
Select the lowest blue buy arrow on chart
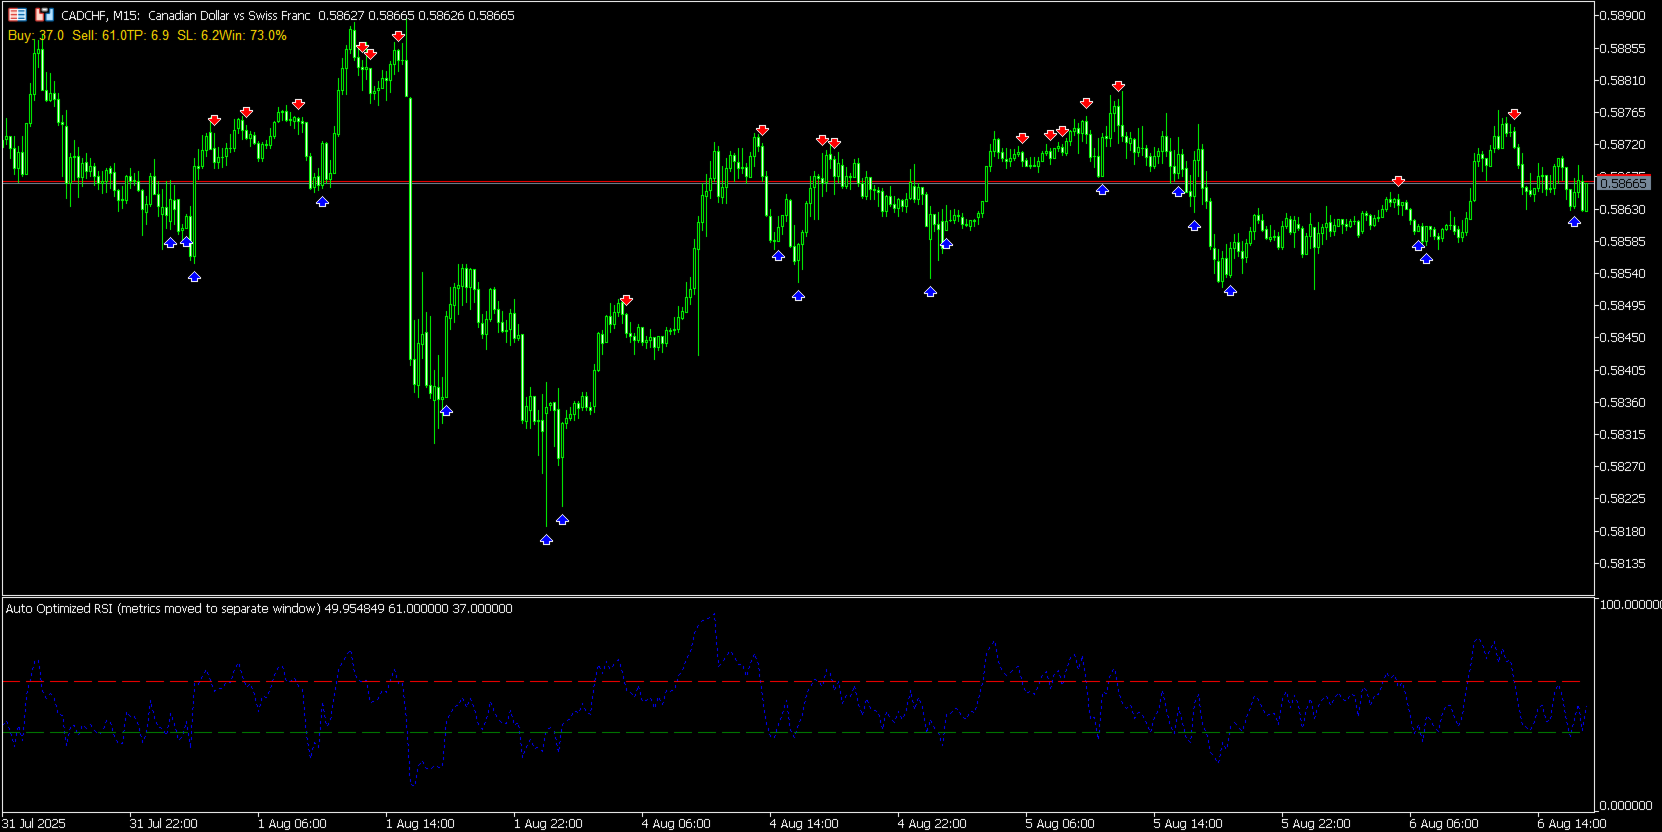click(546, 540)
